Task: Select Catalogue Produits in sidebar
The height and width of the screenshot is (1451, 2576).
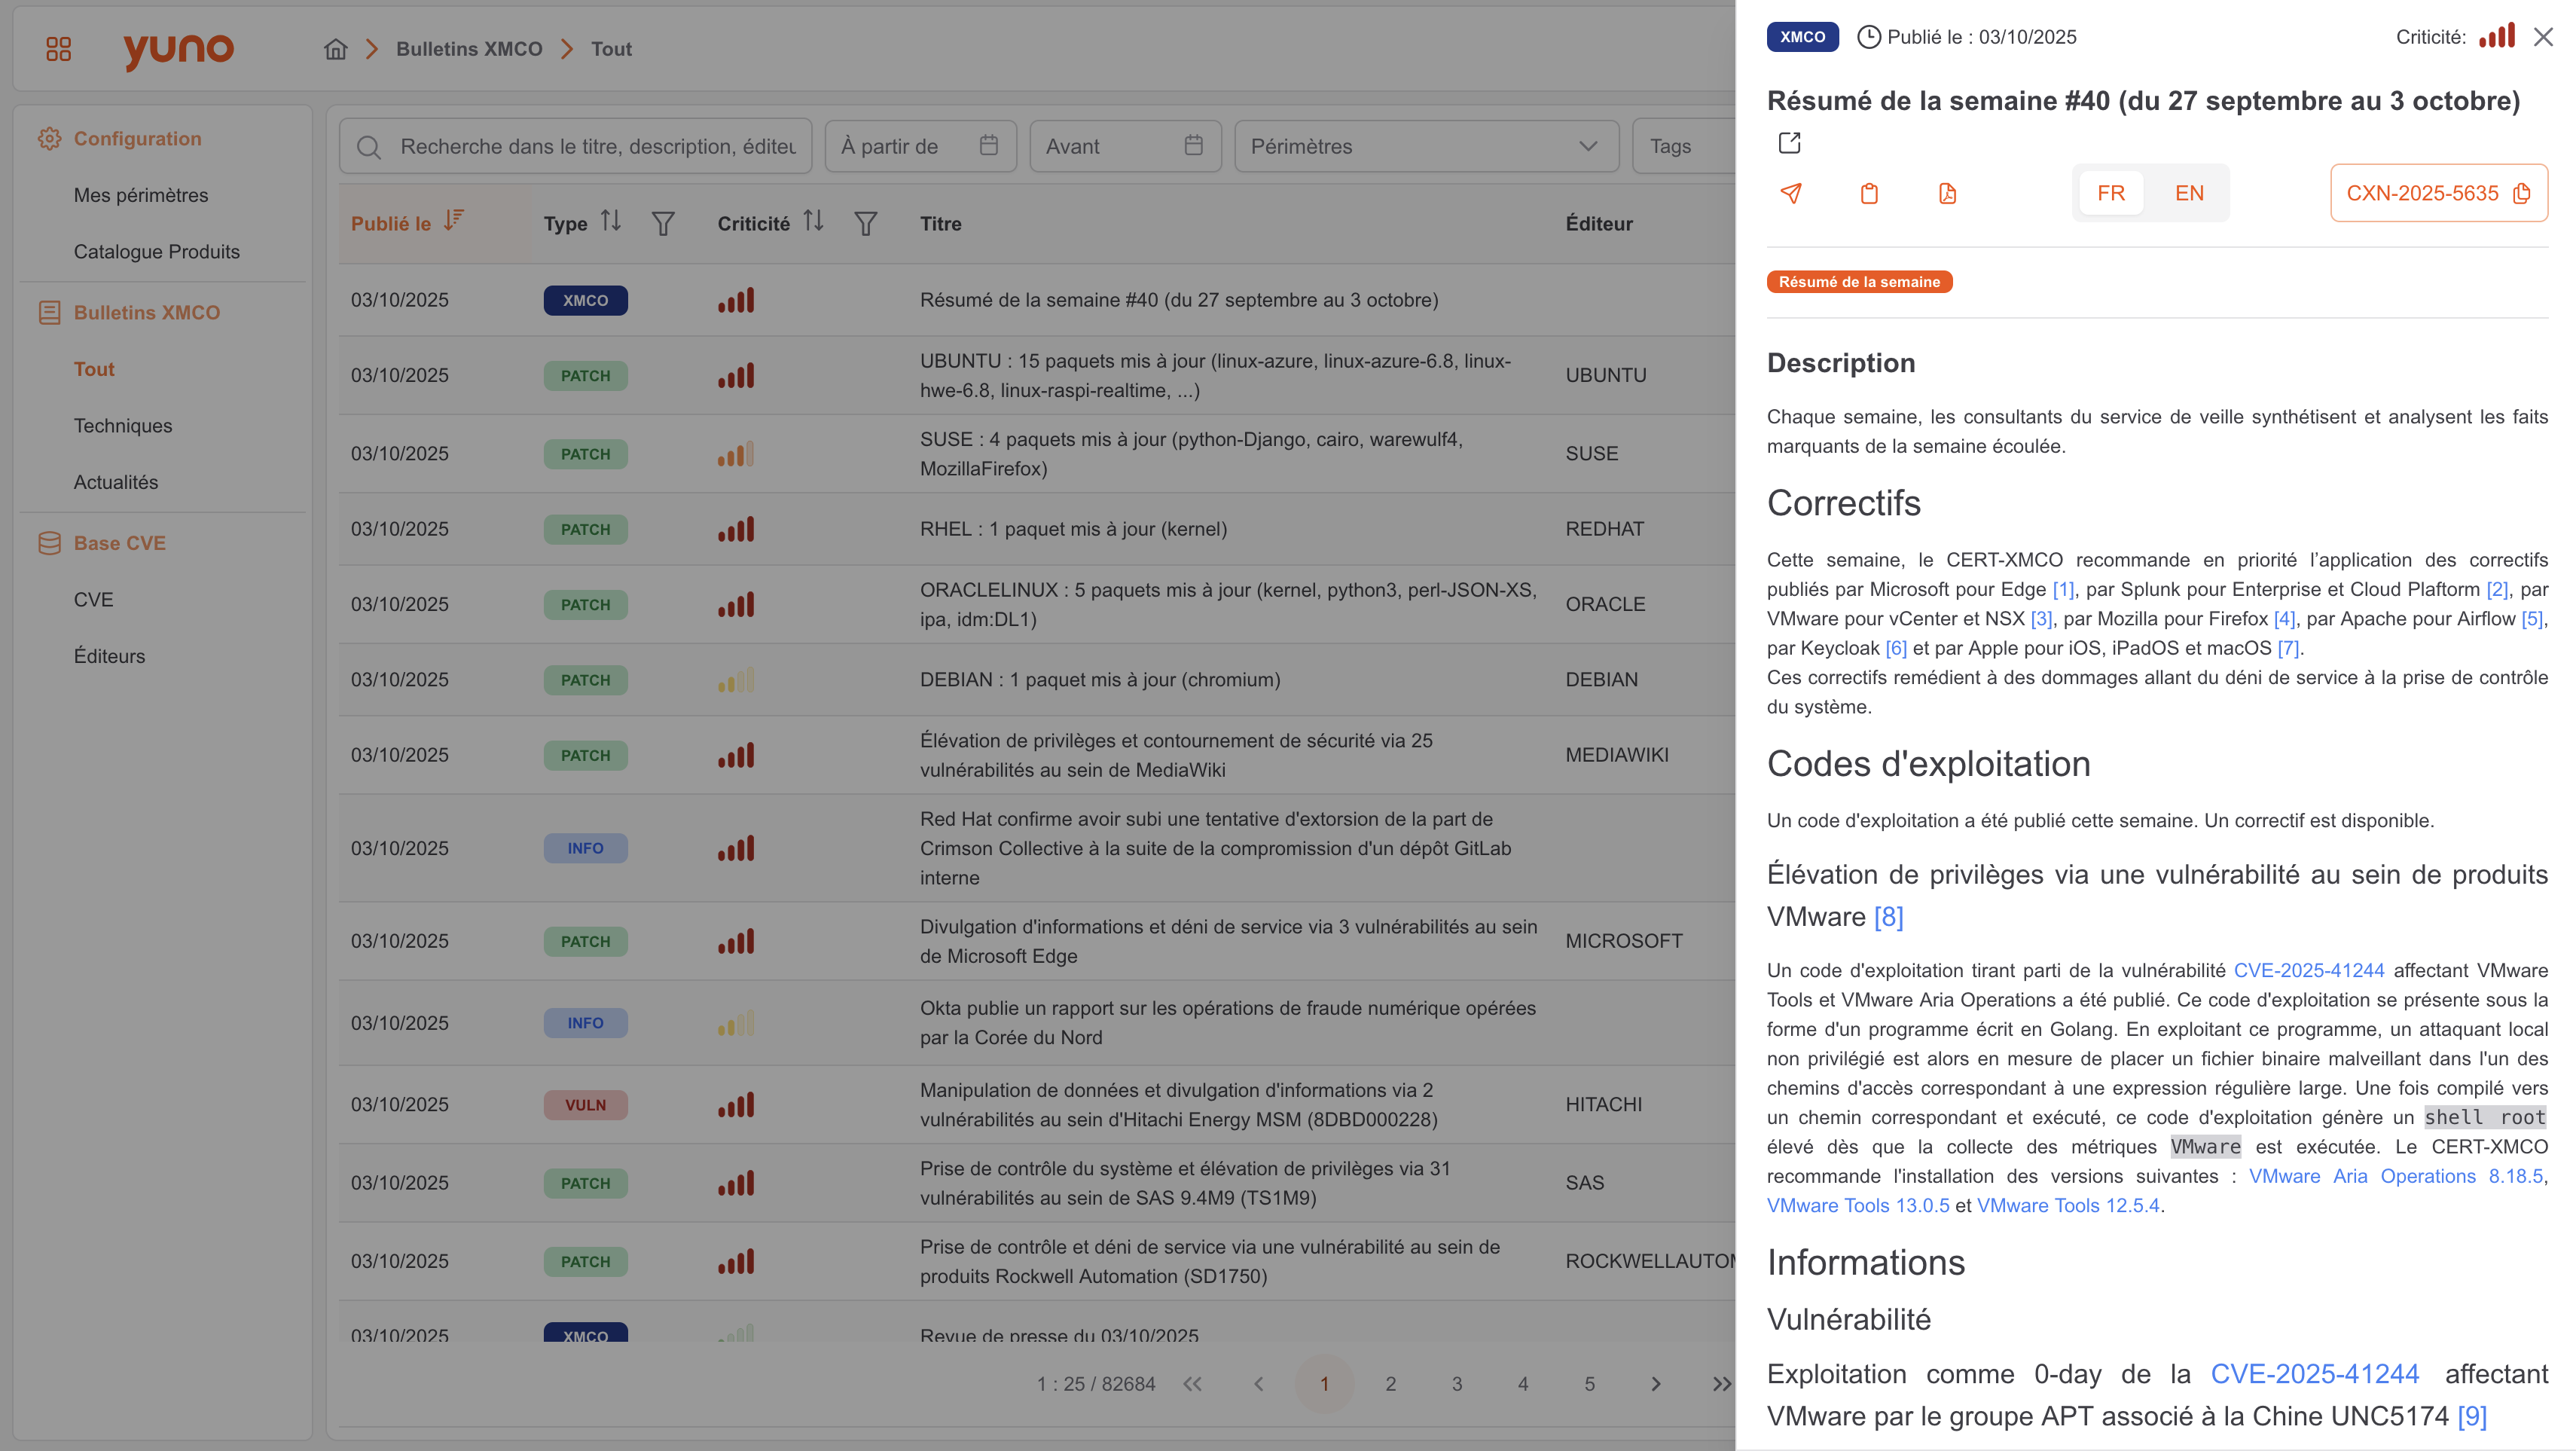Action: point(156,251)
